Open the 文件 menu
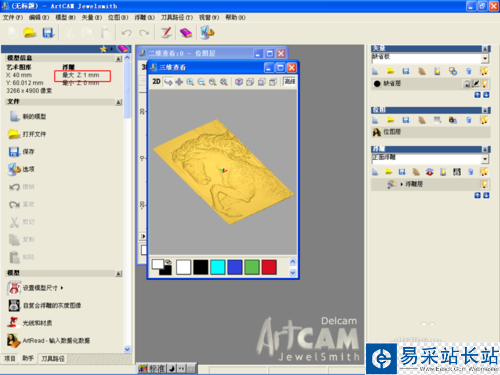 click(x=13, y=17)
